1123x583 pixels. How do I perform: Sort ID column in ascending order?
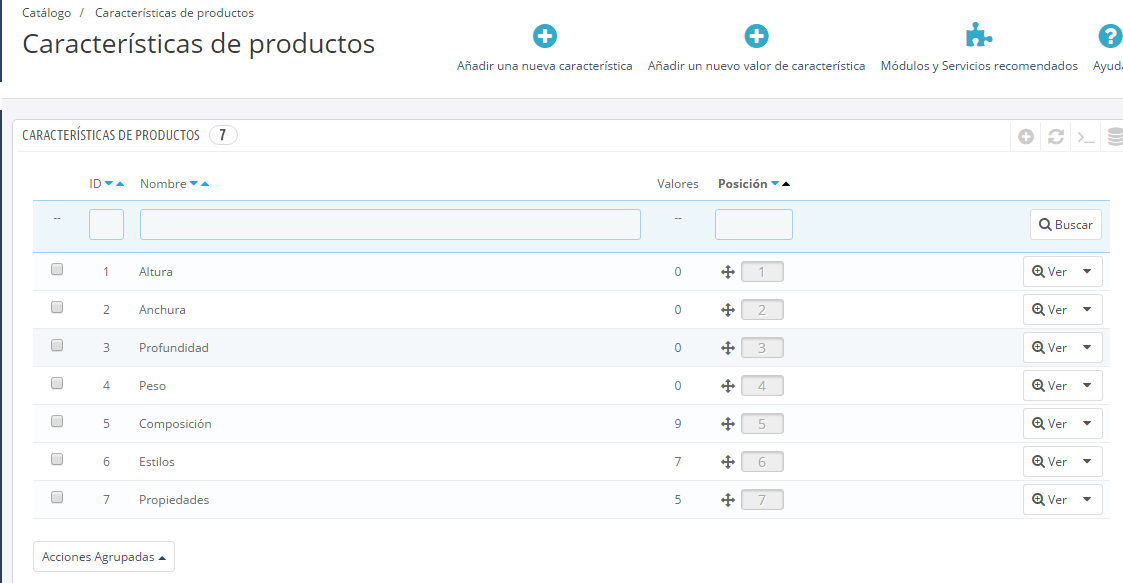[120, 184]
